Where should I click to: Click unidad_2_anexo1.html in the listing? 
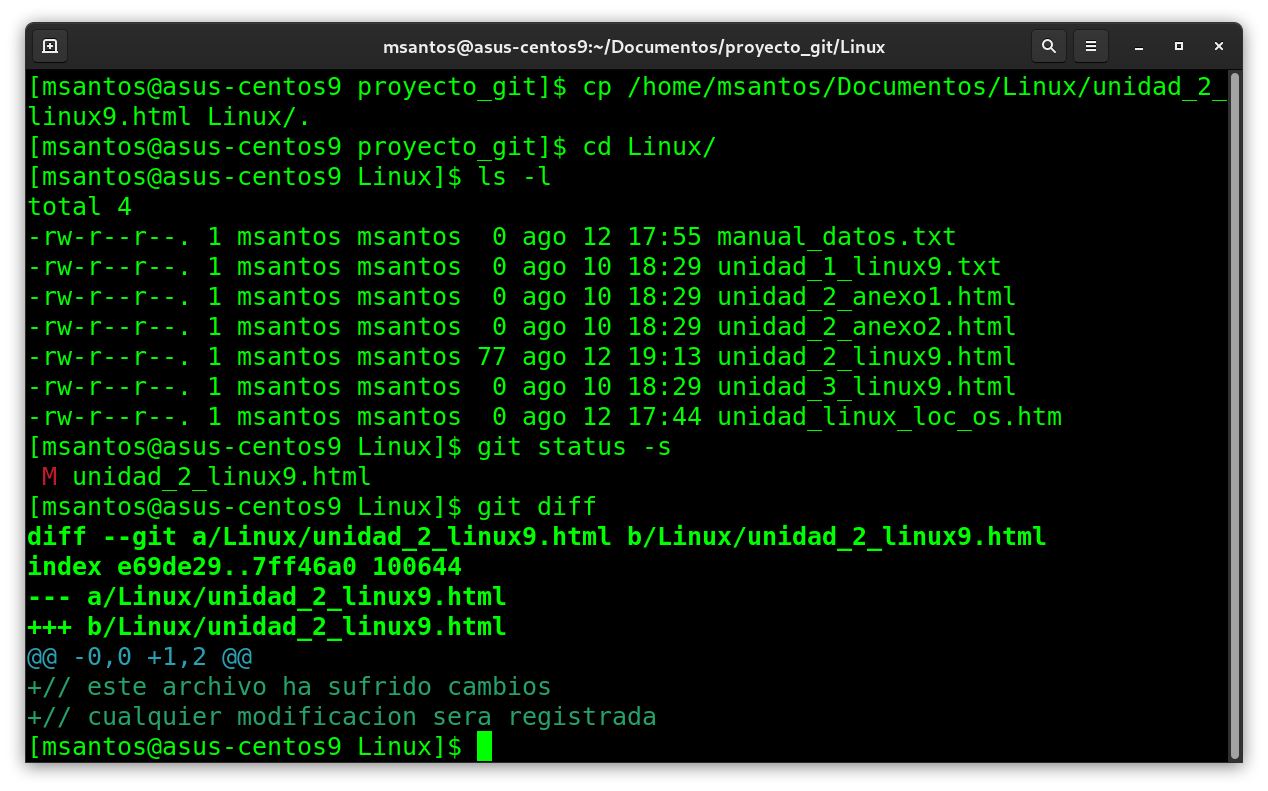pyautogui.click(x=866, y=297)
